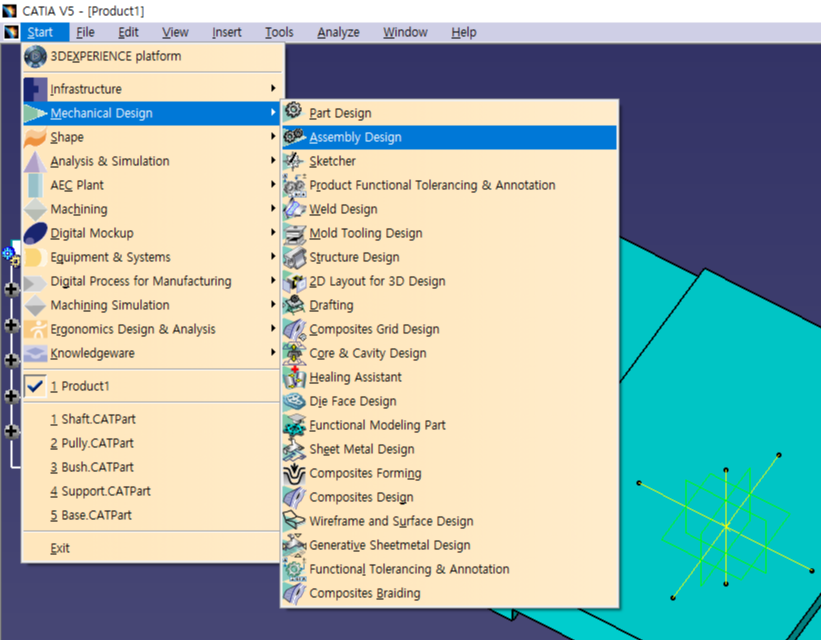Click the Generative Sheetmetal Design icon
Image resolution: width=821 pixels, height=640 pixels.
pos(294,545)
